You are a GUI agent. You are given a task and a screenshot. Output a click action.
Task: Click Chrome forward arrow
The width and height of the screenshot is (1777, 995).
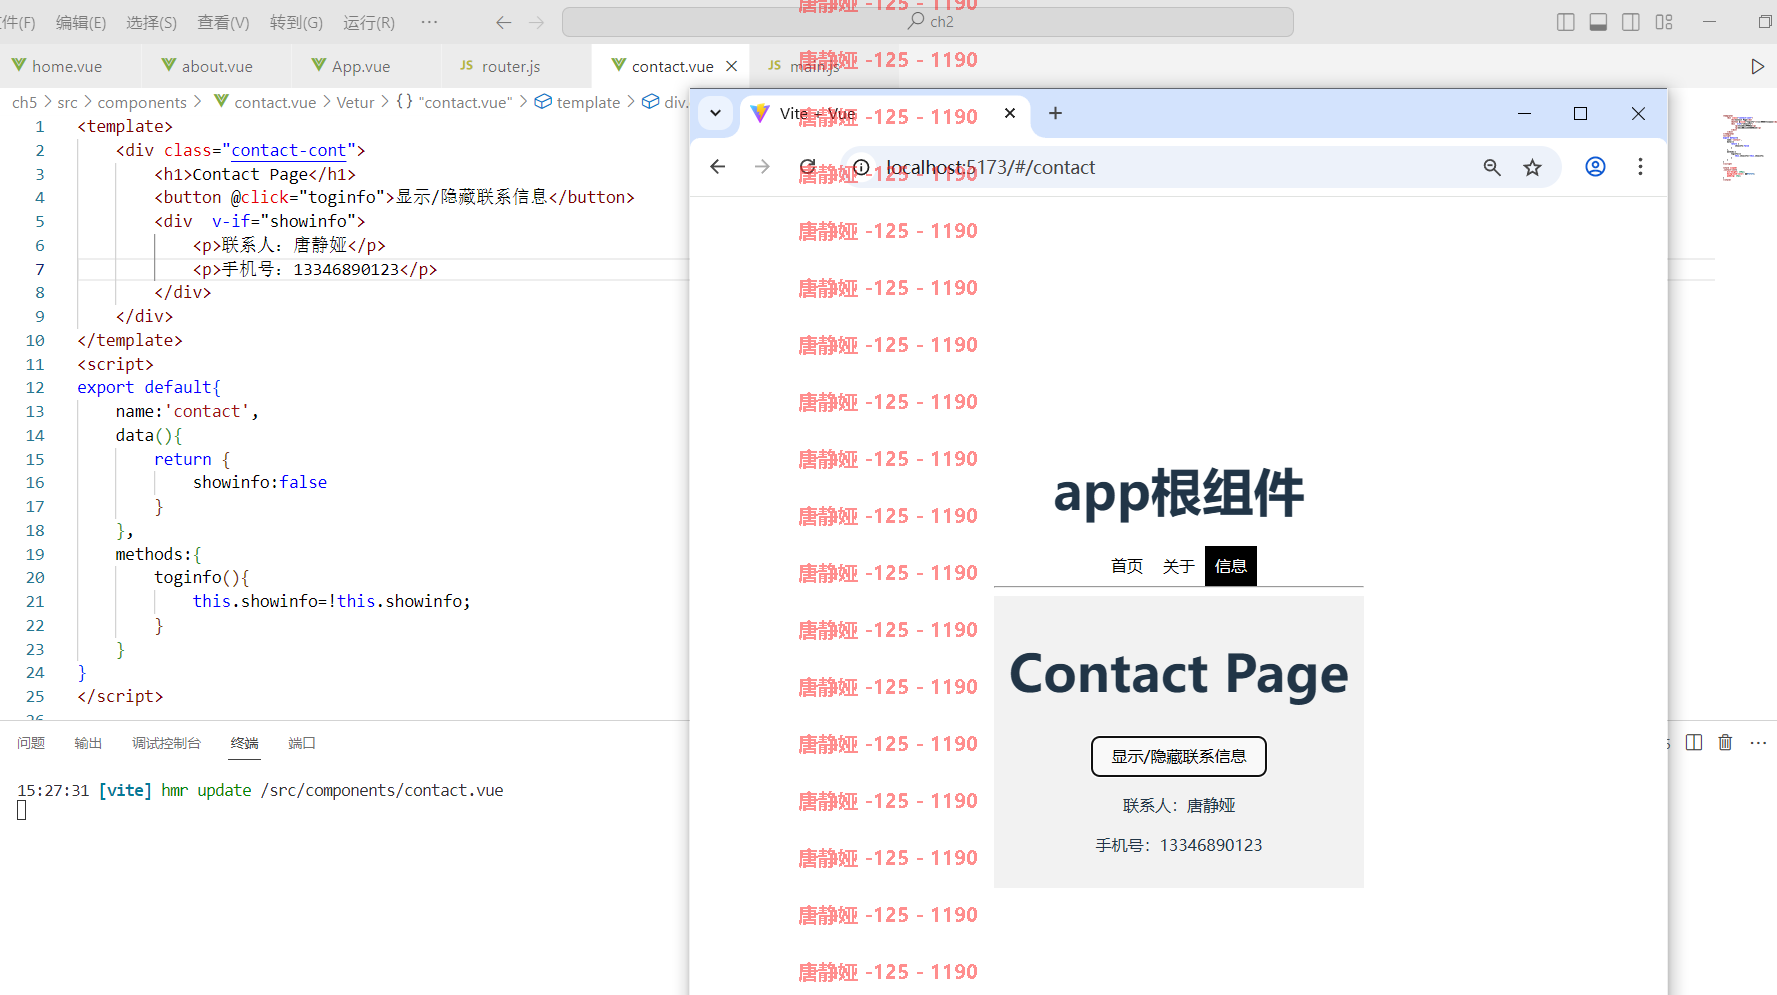pos(762,167)
